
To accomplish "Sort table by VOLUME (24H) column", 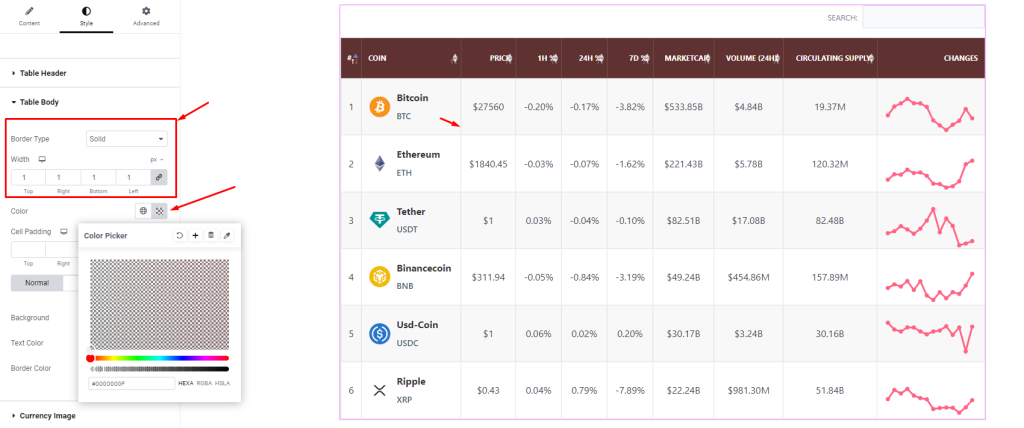I will [x=749, y=58].
